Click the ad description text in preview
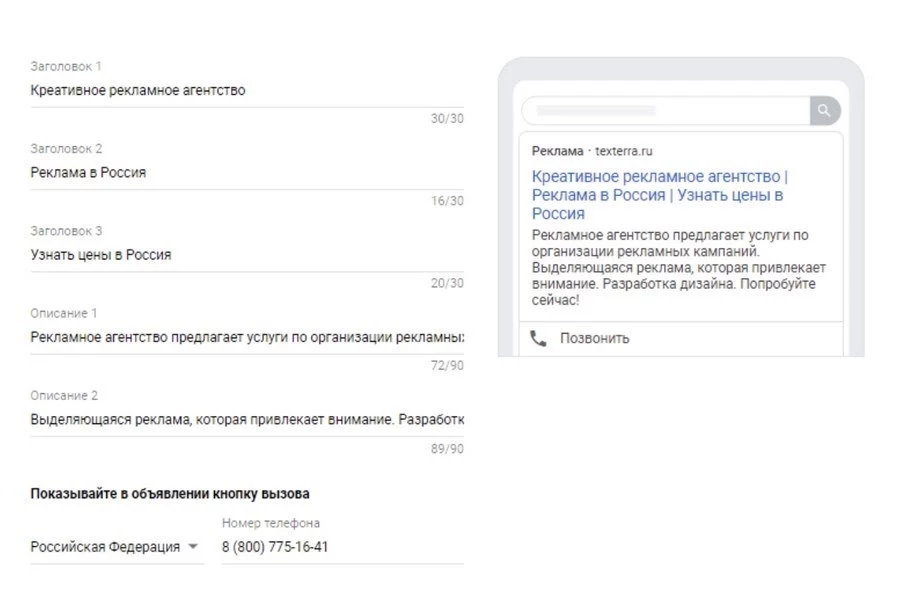 (673, 267)
